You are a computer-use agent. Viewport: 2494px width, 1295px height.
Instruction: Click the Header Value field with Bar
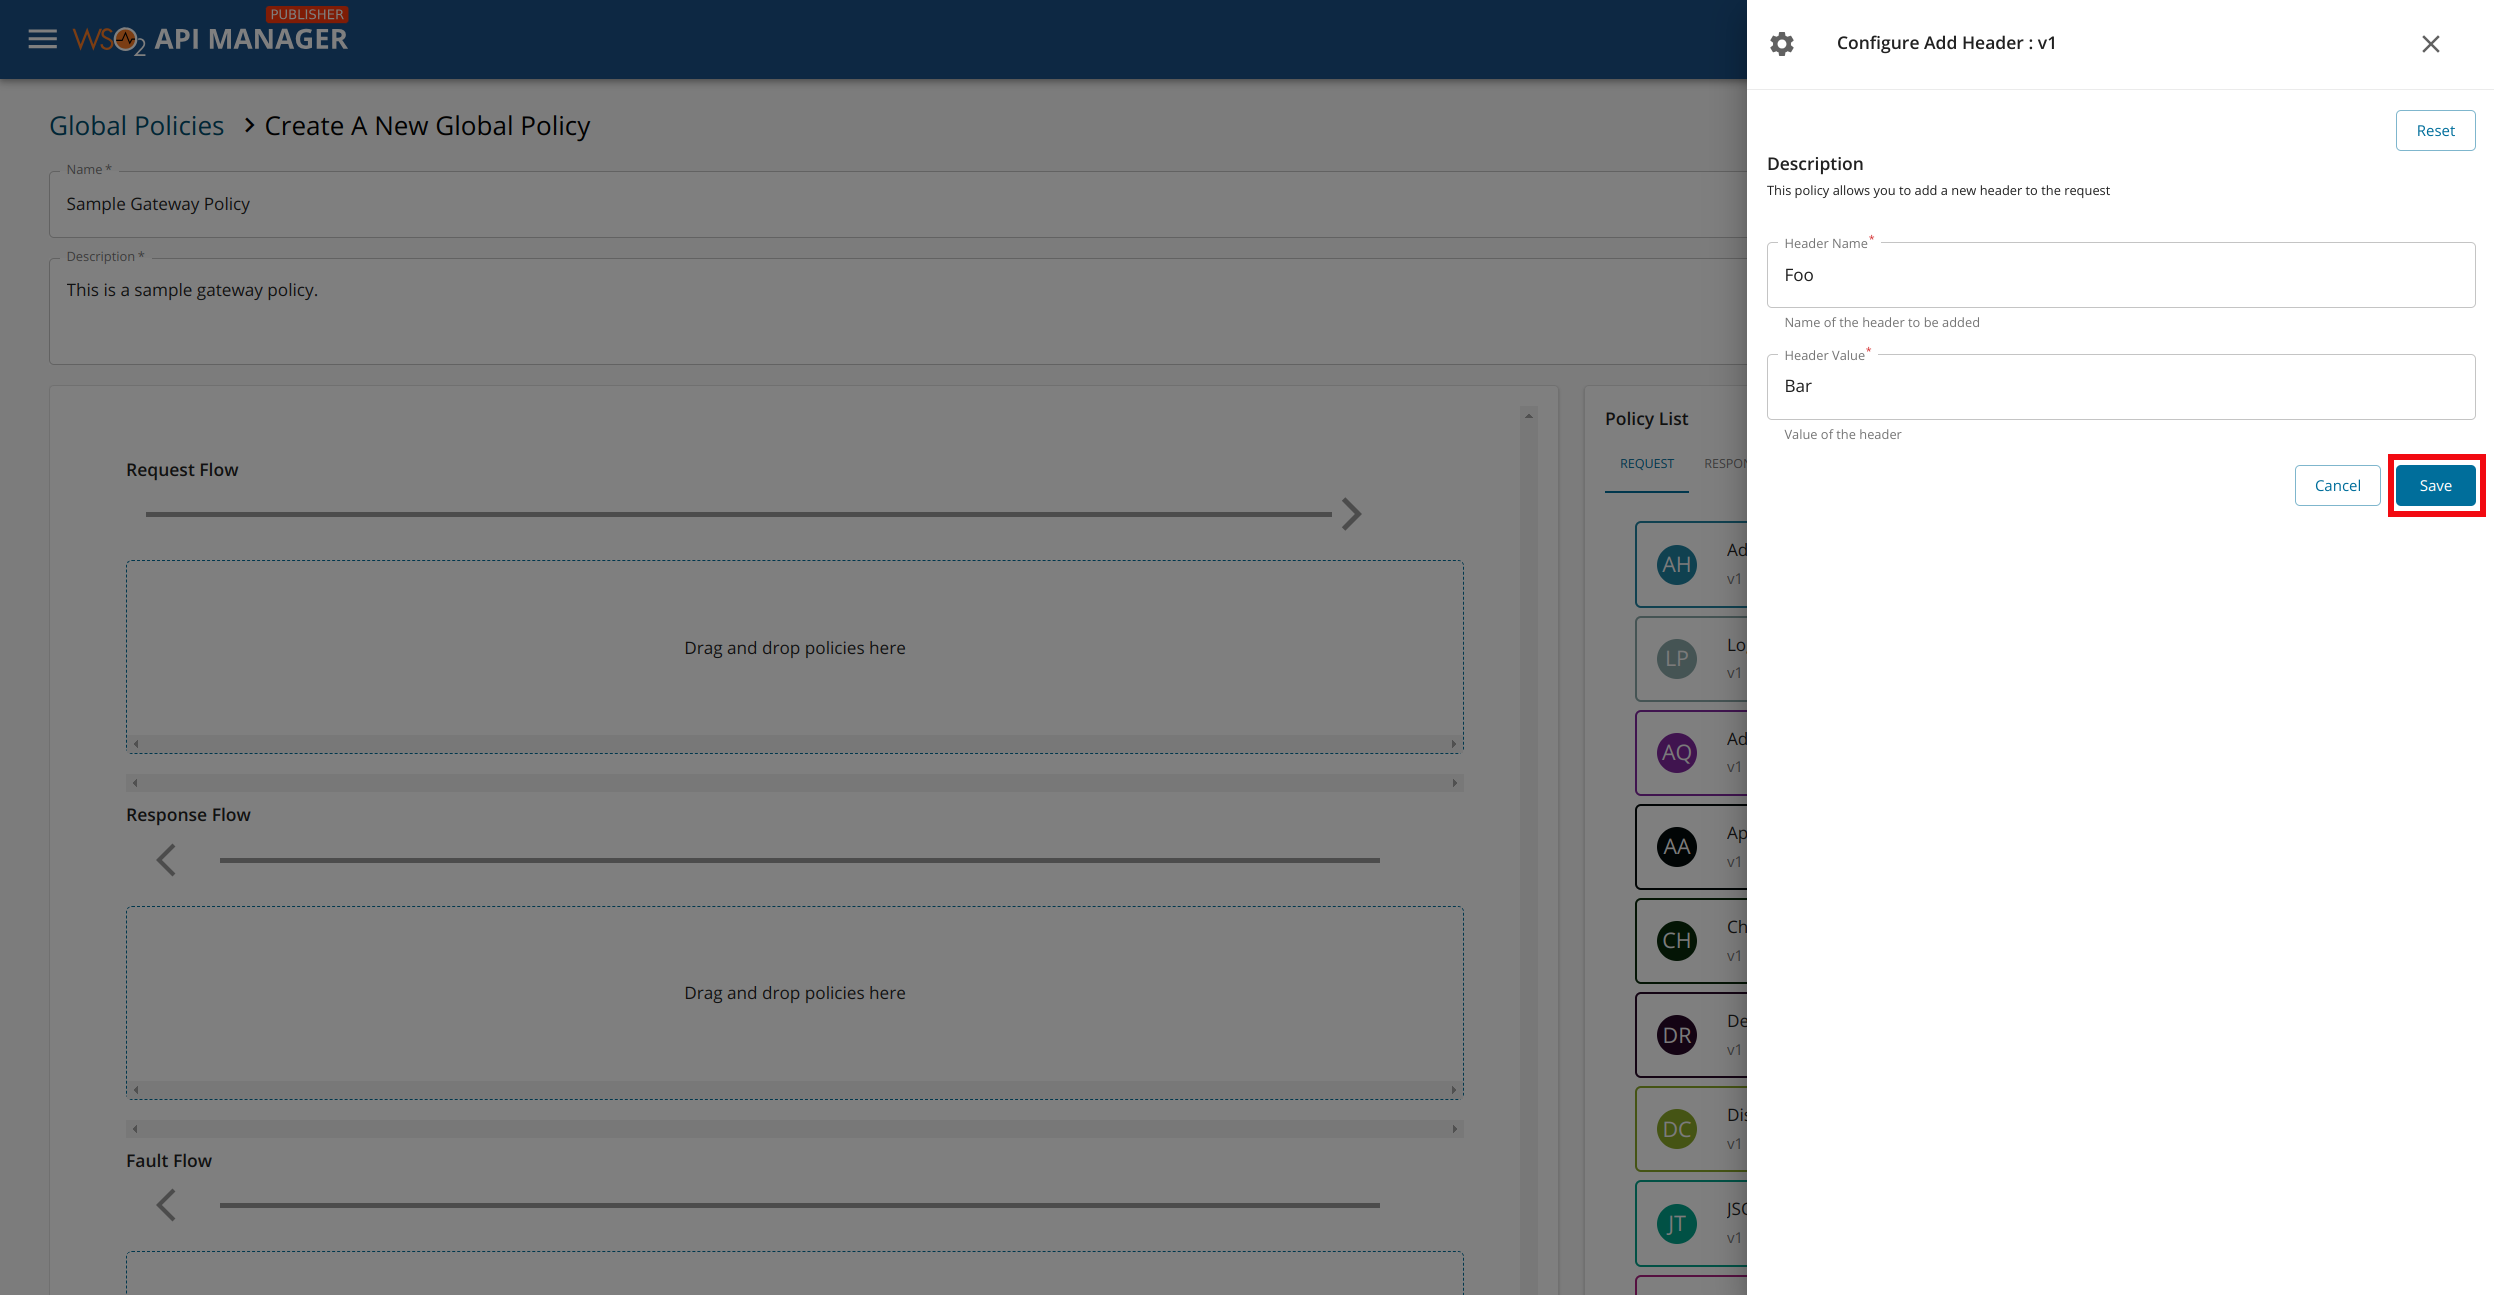2119,387
